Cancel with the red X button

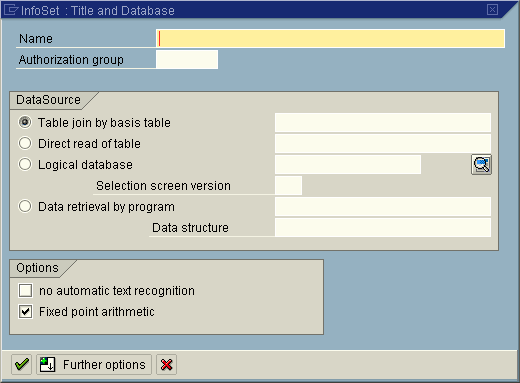click(x=166, y=364)
